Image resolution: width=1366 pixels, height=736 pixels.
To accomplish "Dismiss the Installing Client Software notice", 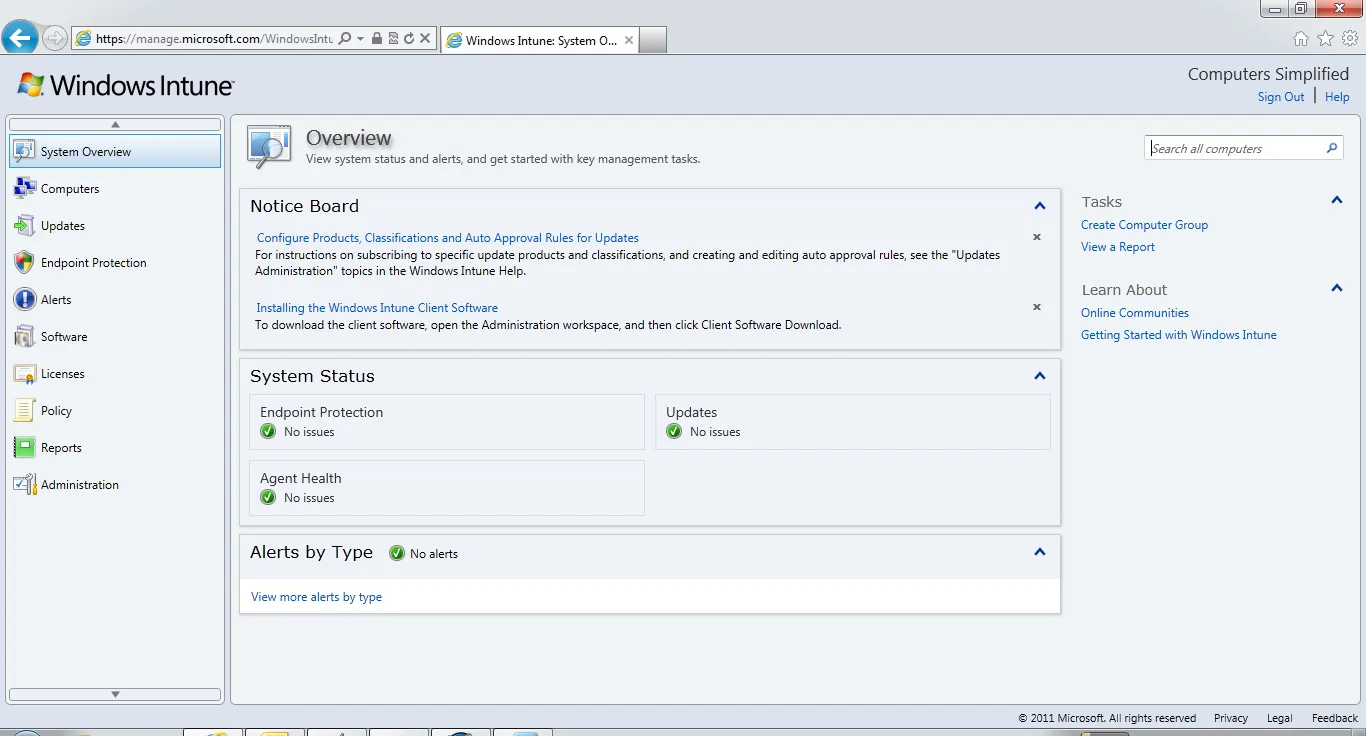I will pyautogui.click(x=1037, y=307).
